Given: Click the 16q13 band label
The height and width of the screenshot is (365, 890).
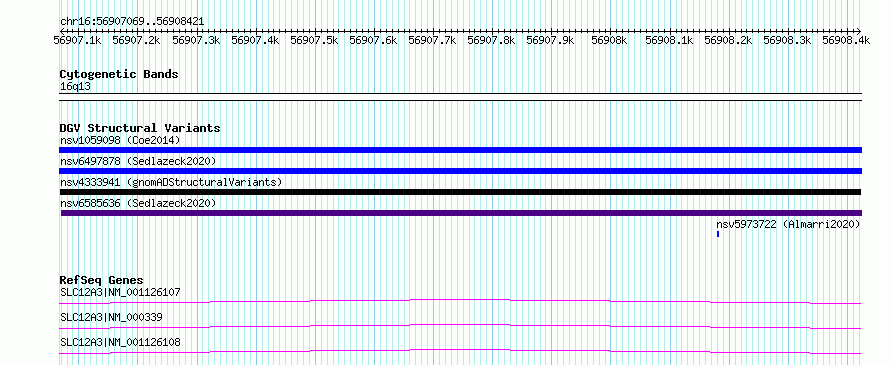Looking at the screenshot, I should [75, 87].
